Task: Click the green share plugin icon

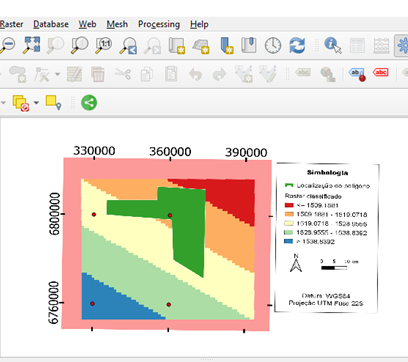Action: 89,103
